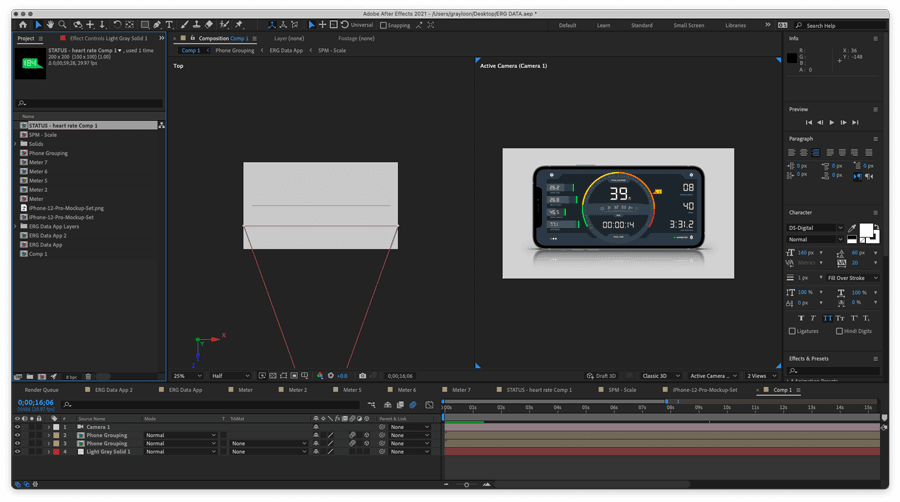The width and height of the screenshot is (900, 502).
Task: Open the Active Camera view dropdown
Action: coord(713,376)
